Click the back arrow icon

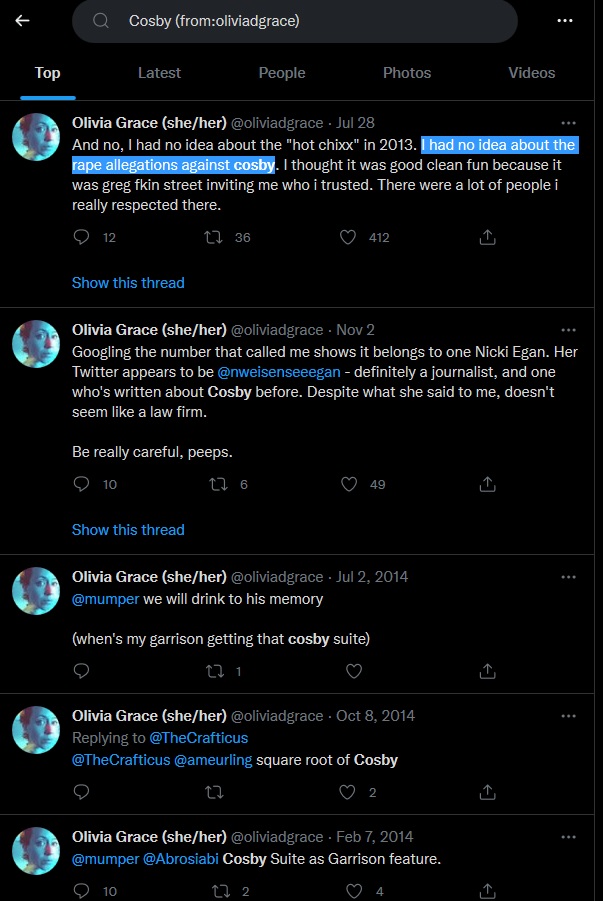(22, 21)
